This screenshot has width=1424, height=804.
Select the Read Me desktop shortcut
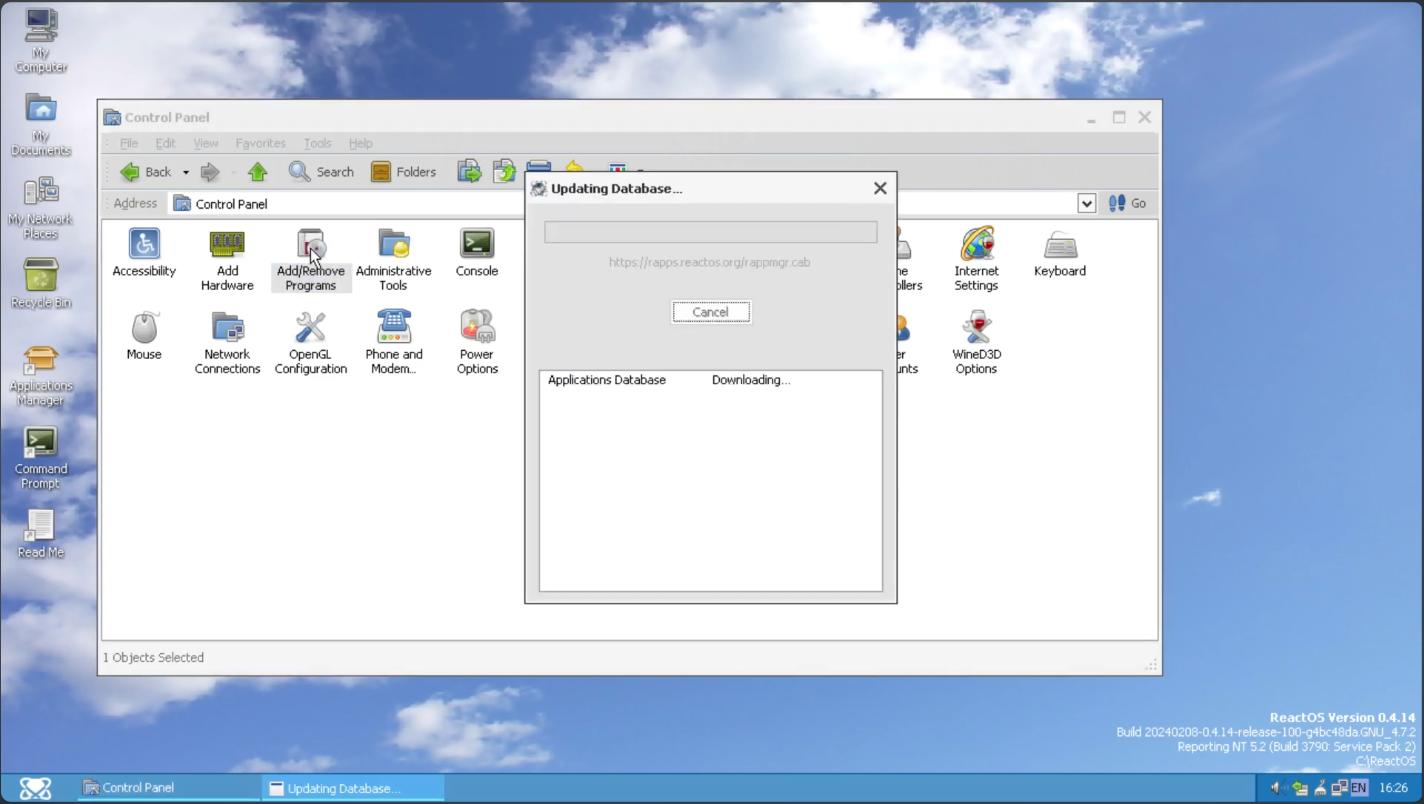click(41, 533)
